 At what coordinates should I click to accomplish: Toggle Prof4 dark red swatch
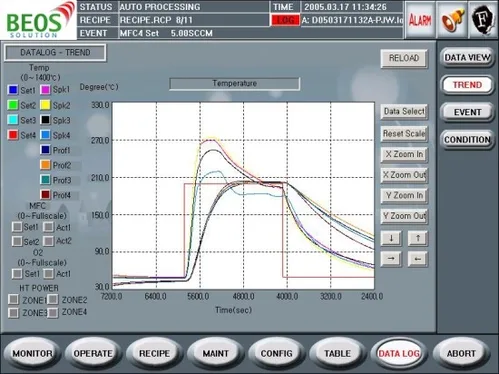tap(45, 195)
